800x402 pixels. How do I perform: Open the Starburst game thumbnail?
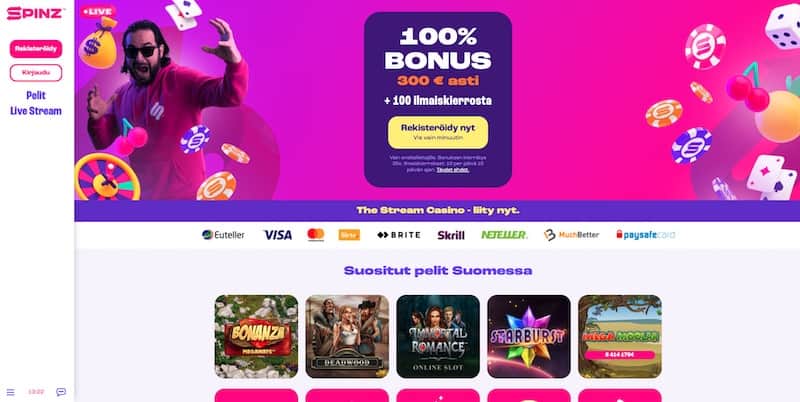529,336
